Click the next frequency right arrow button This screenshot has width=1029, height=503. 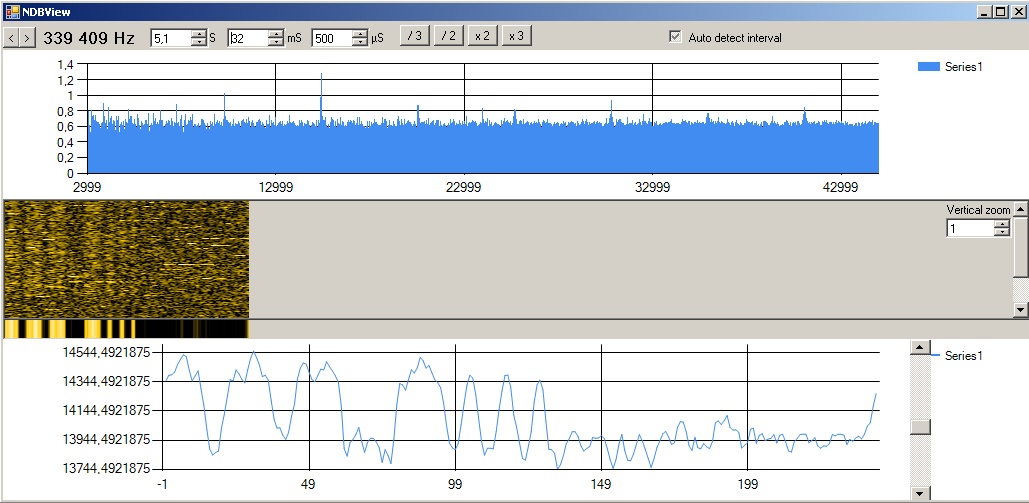pyautogui.click(x=27, y=38)
